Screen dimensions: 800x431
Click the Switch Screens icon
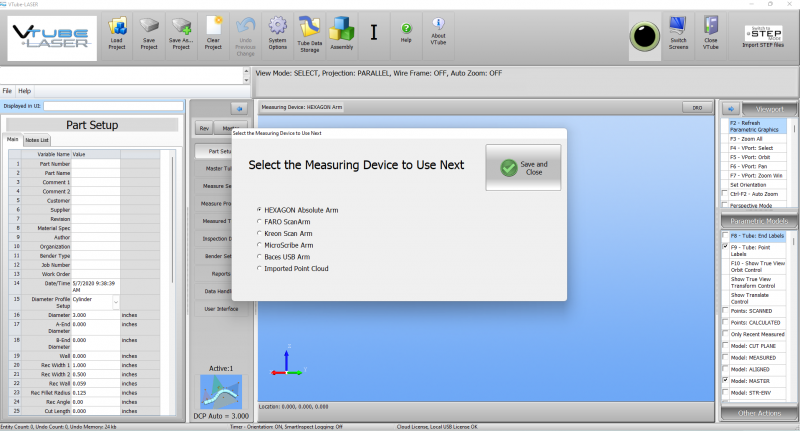pos(678,26)
